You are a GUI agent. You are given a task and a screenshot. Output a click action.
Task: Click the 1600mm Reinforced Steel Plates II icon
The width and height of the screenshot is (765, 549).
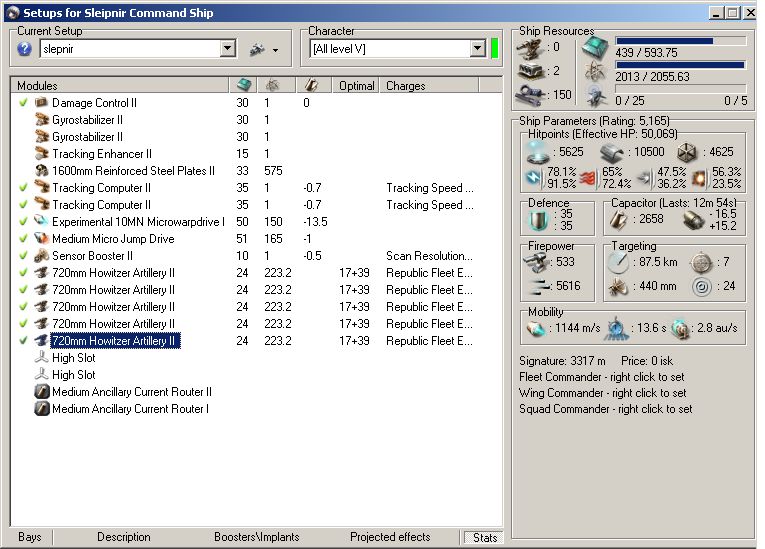tap(41, 171)
